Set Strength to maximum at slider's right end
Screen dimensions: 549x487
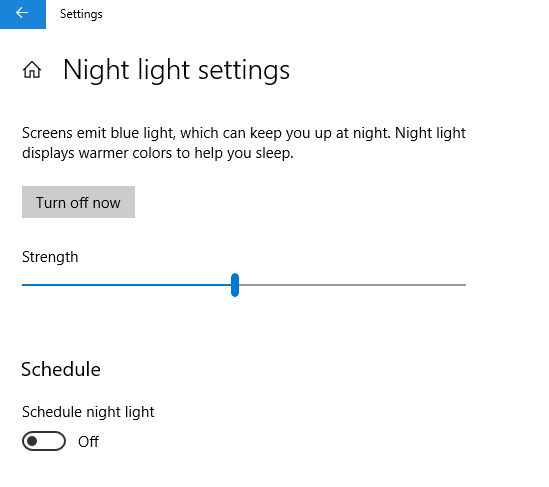coord(465,285)
